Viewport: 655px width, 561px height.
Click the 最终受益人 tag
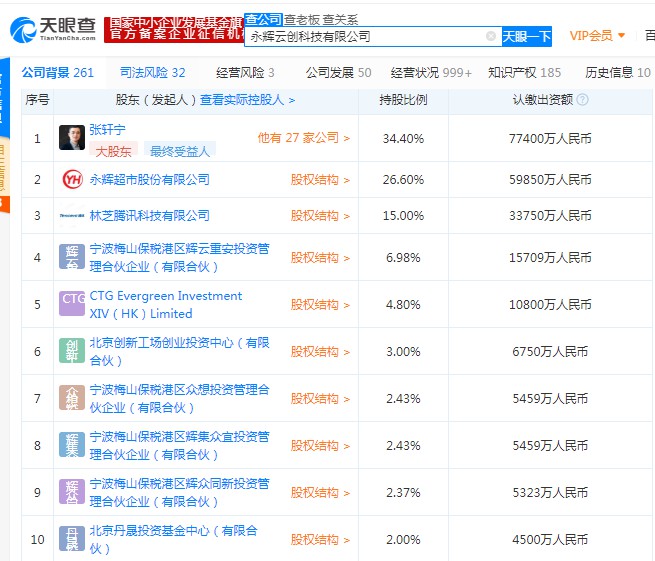click(180, 151)
